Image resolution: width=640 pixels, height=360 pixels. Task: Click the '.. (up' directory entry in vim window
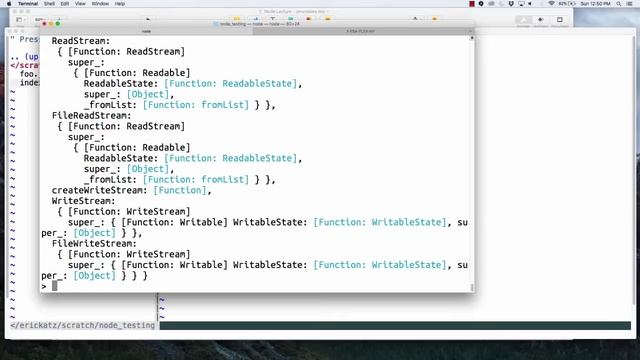[25, 57]
